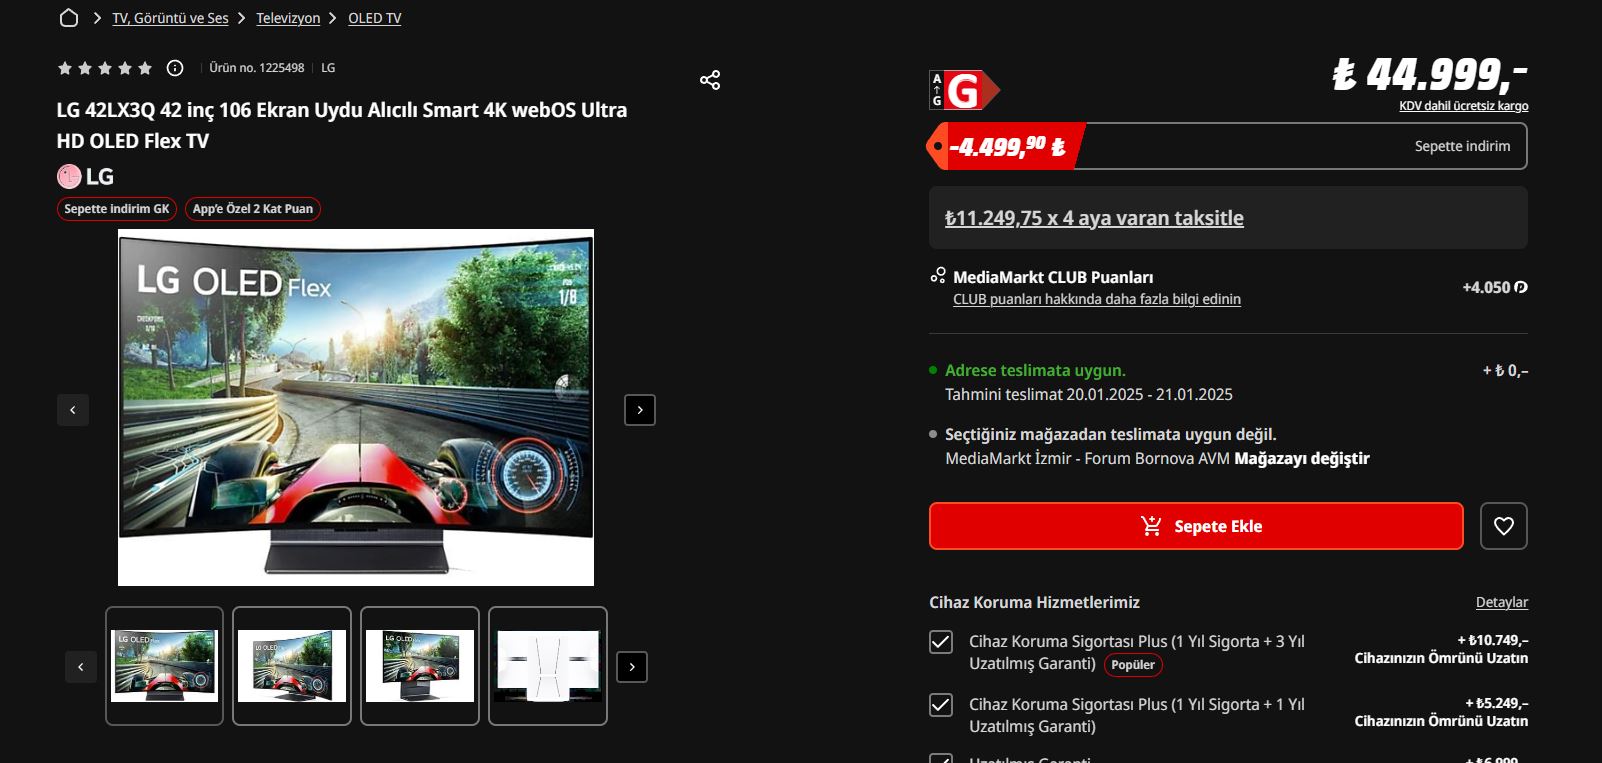This screenshot has width=1602, height=763.
Task: Click KDV dahil ücretsiz kargo link
Action: pos(1463,106)
